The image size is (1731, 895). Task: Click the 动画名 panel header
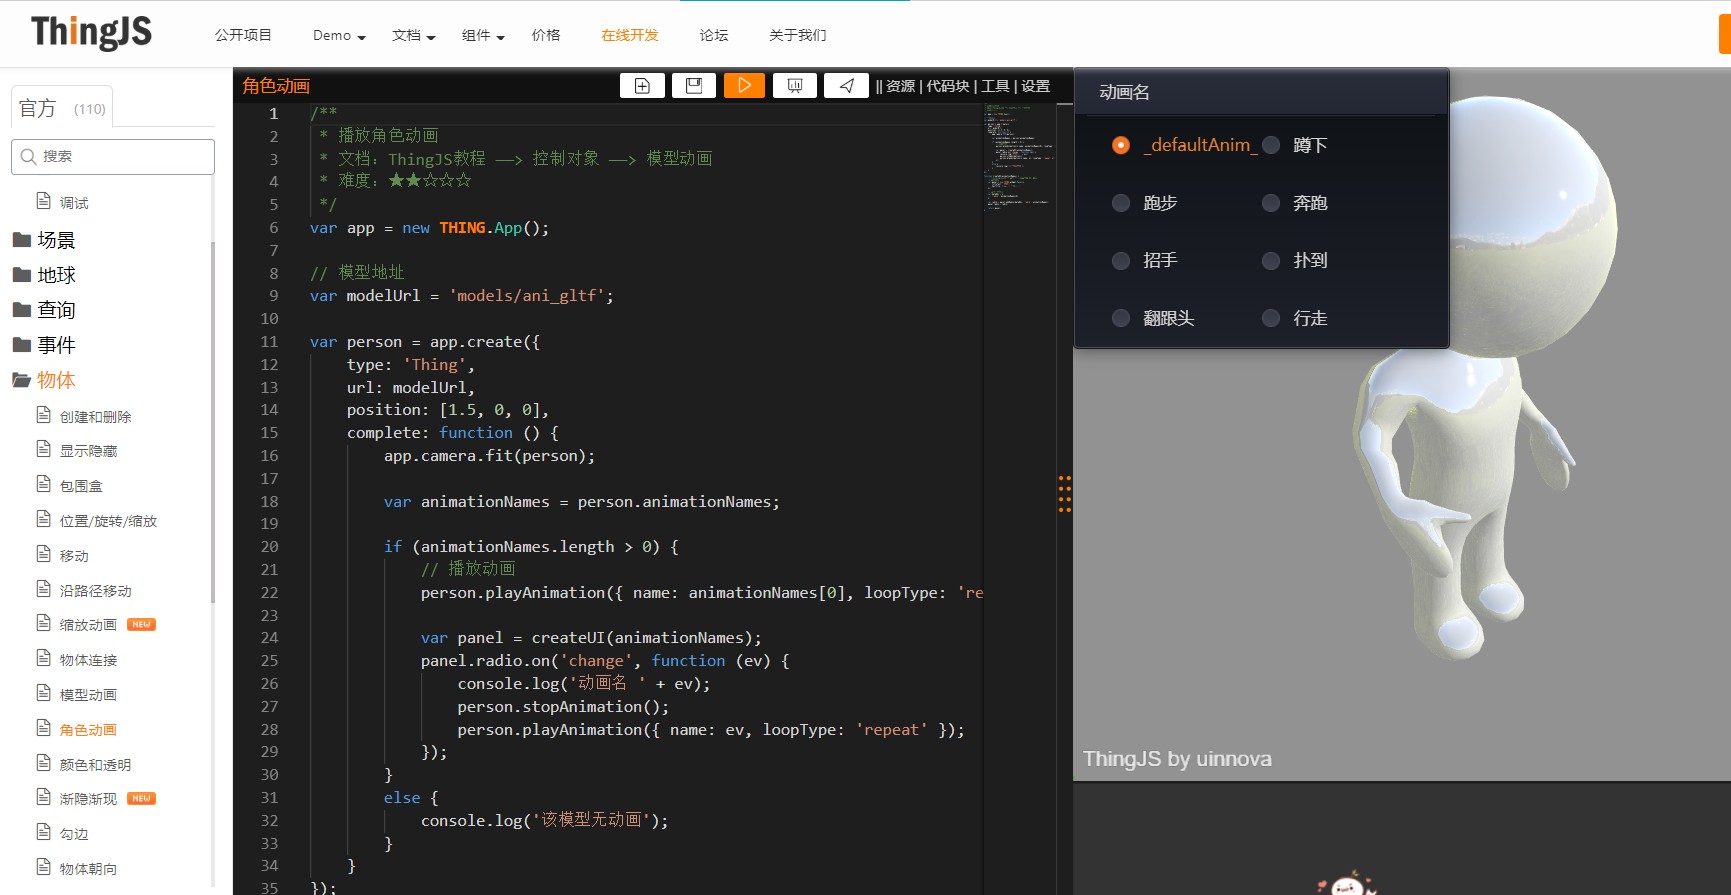[x=1261, y=92]
